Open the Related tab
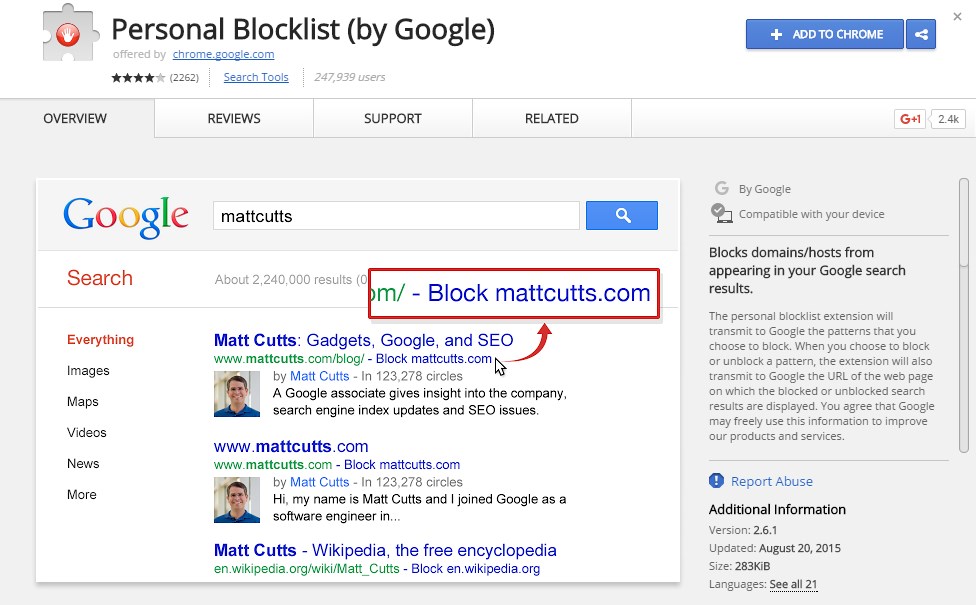Image resolution: width=976 pixels, height=605 pixels. pyautogui.click(x=551, y=118)
